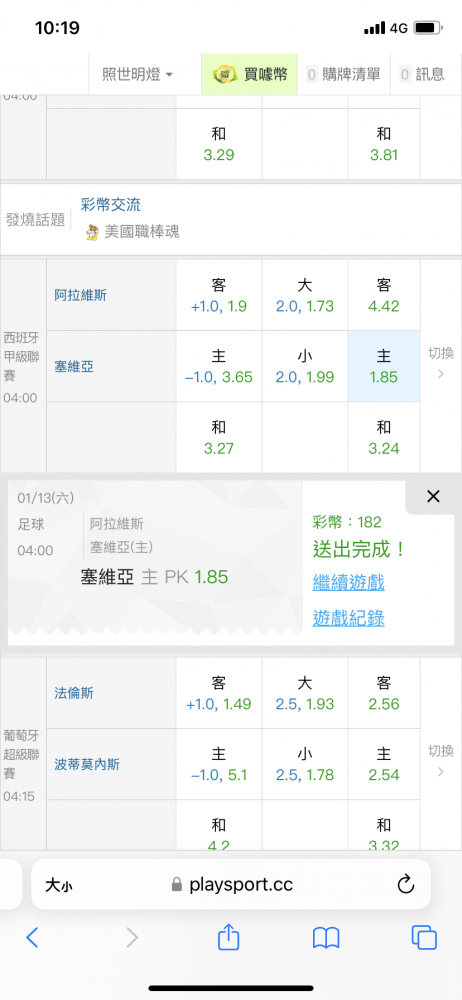Screen dimensions: 462x1000
Task: Select 大 2.5, 1.93 for 法倫斯 match
Action: (305, 693)
